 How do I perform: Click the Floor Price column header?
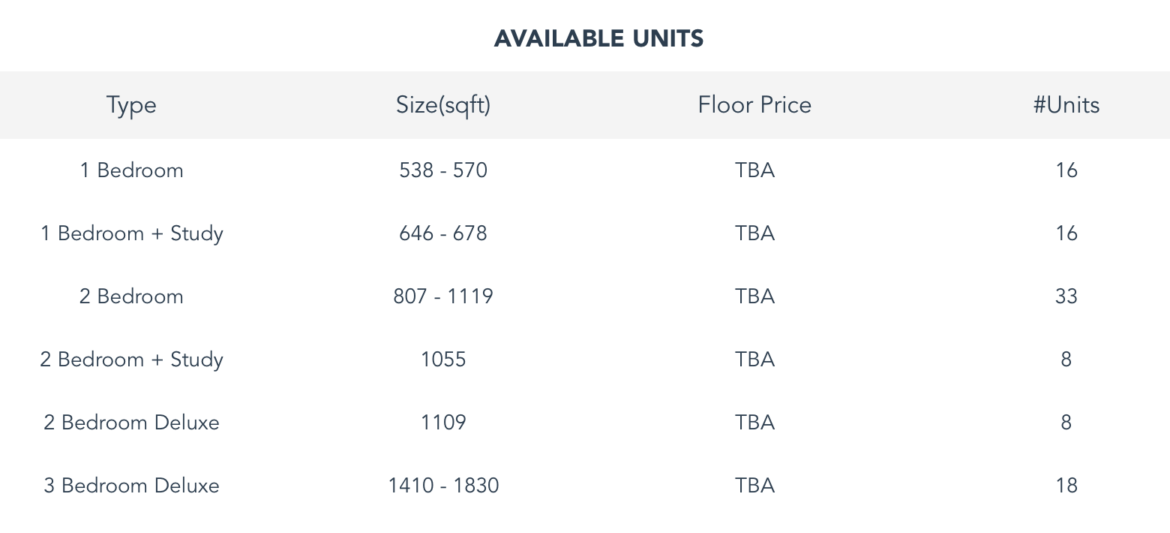pos(754,105)
